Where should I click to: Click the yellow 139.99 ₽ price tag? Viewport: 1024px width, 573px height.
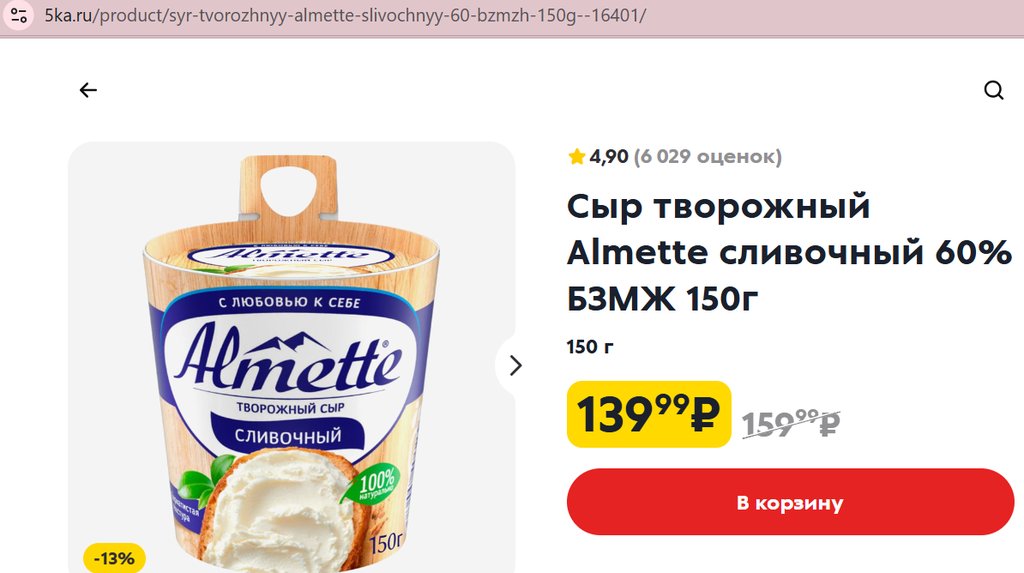[648, 414]
